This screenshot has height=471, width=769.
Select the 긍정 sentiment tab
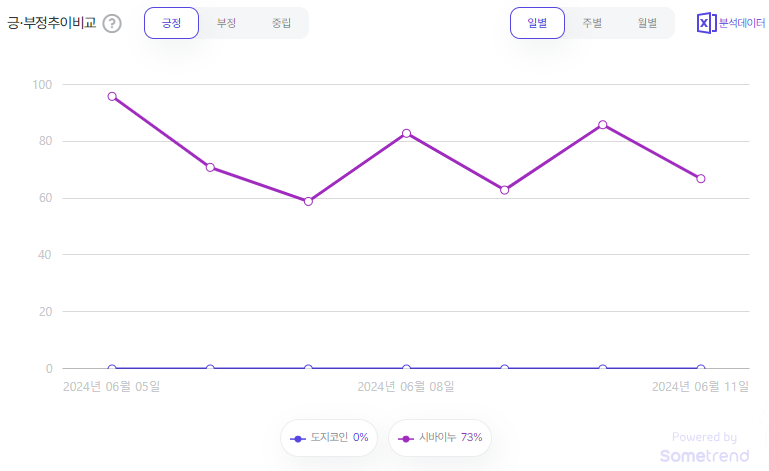click(x=171, y=23)
